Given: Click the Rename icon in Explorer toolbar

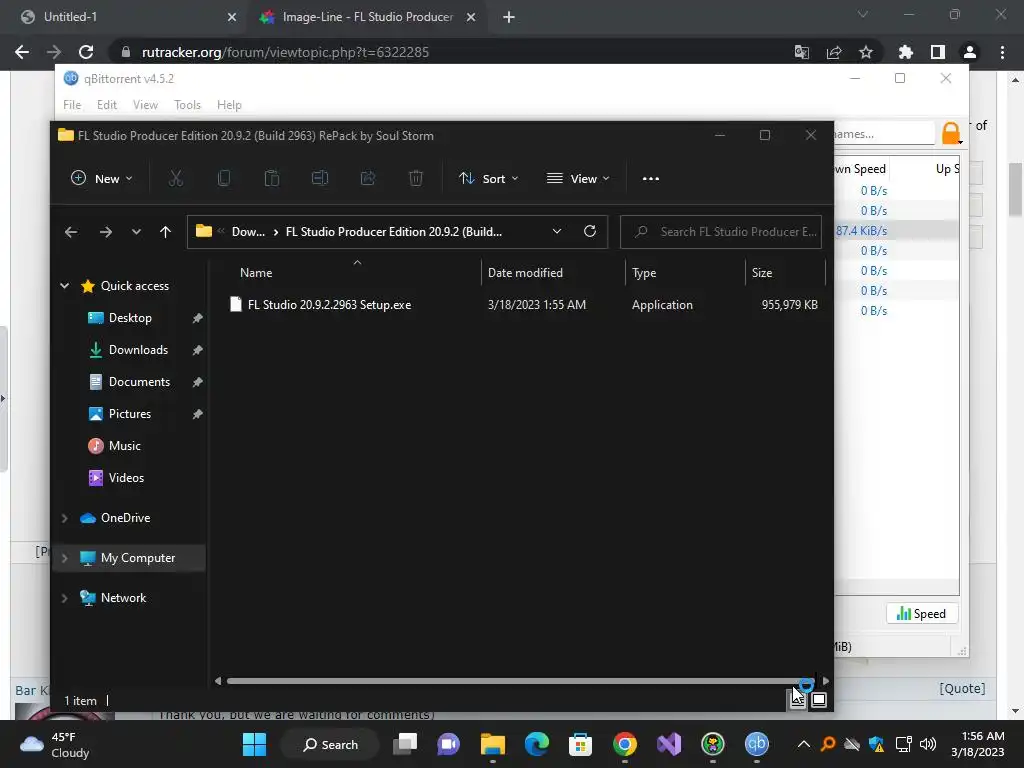Looking at the screenshot, I should [319, 178].
